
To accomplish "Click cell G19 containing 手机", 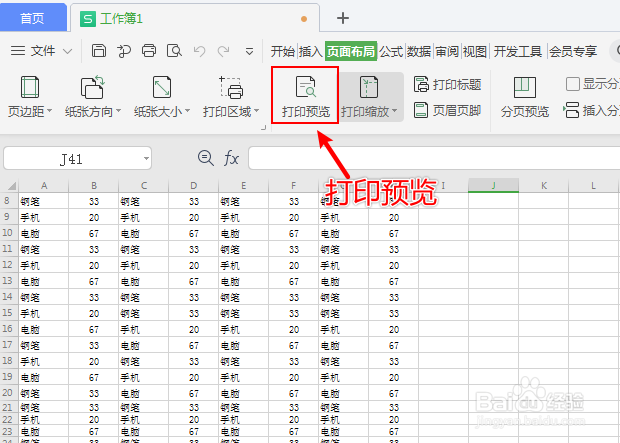I will coord(344,377).
